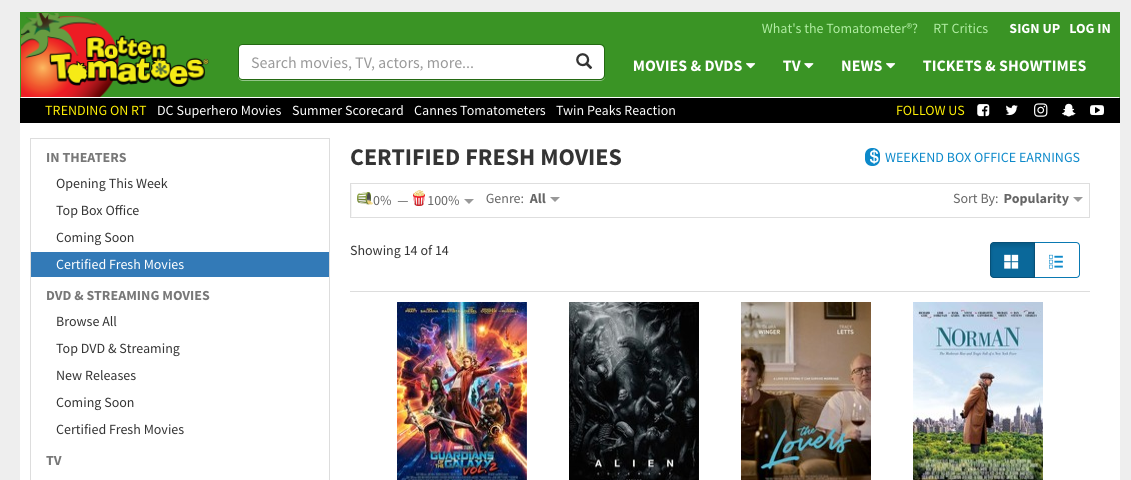
Task: Click SIGN UP
Action: [1034, 28]
